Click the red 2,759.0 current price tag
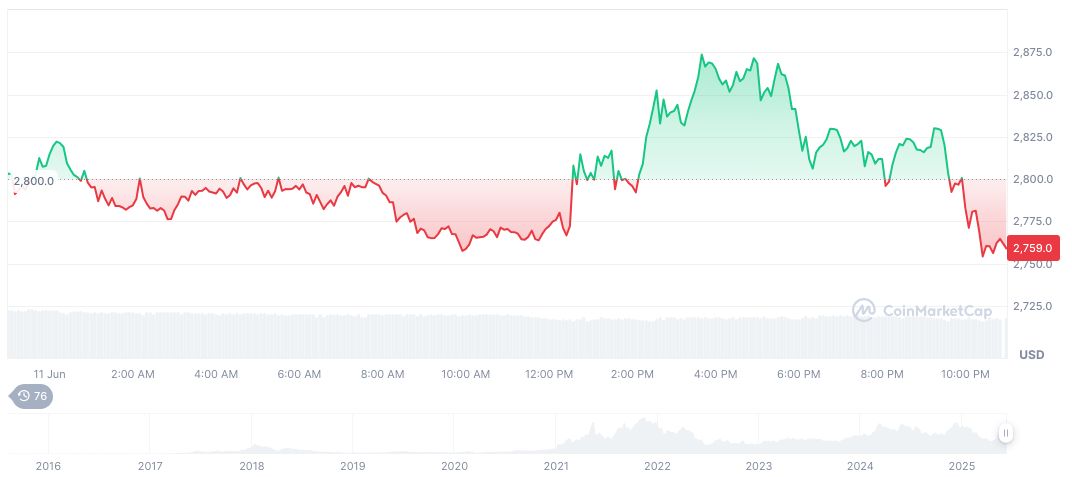1072x477 pixels. (1033, 247)
